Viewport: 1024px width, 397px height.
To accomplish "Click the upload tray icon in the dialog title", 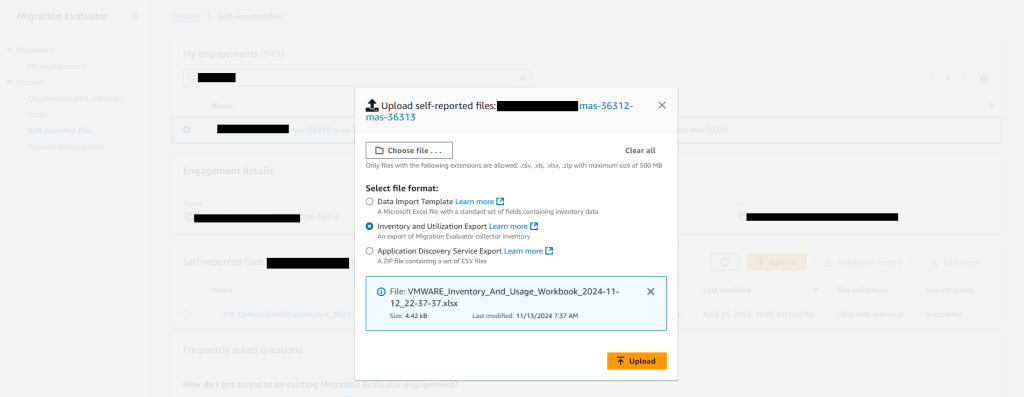I will tap(372, 105).
